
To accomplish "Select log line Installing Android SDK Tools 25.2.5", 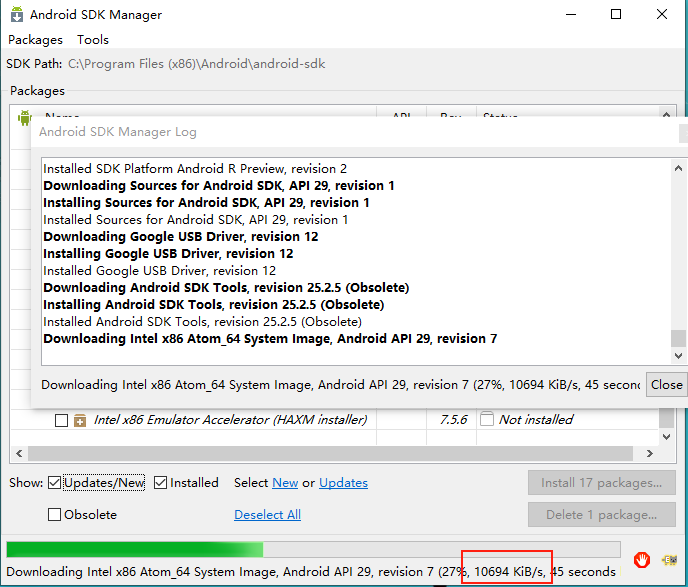I will click(214, 304).
